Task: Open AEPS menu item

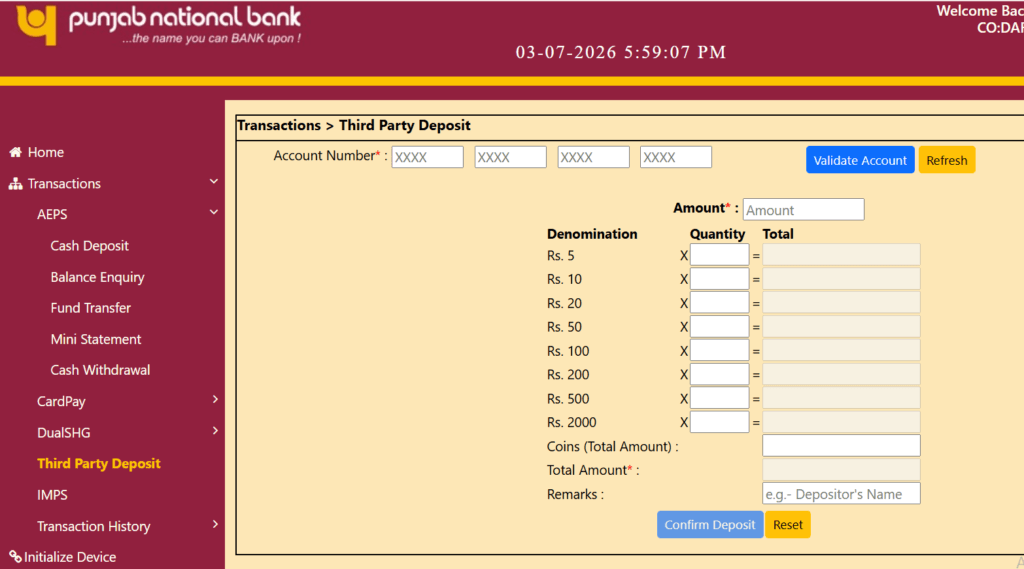Action: pyautogui.click(x=52, y=214)
